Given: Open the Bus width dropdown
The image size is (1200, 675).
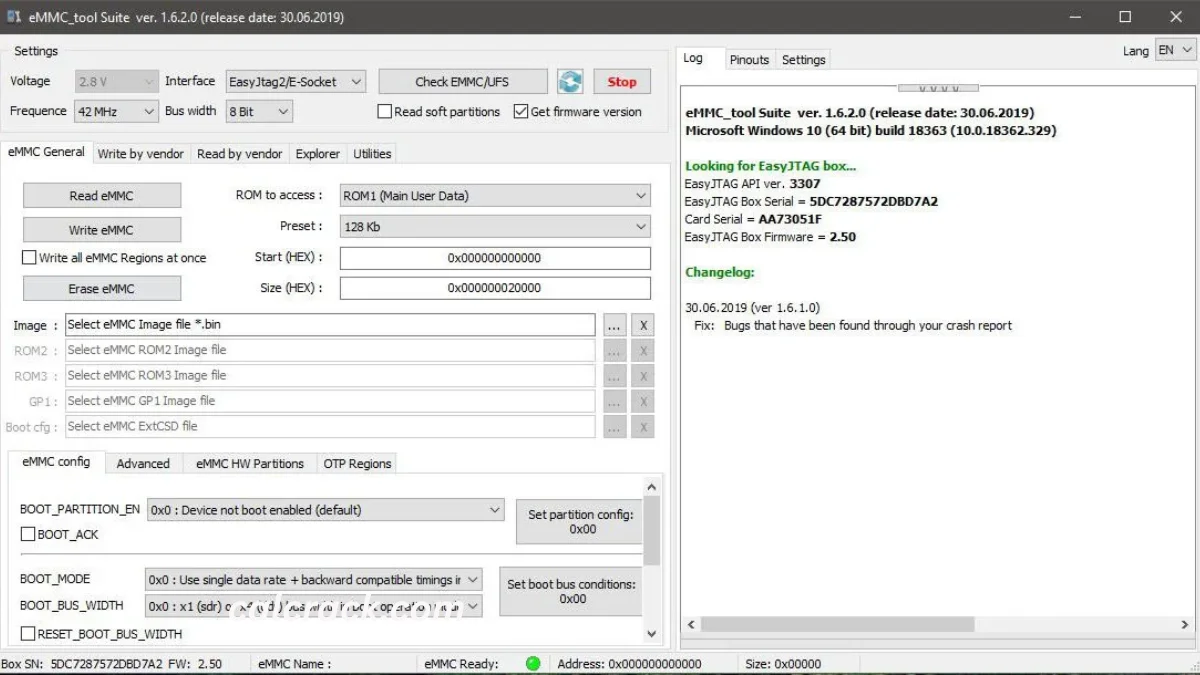Looking at the screenshot, I should pyautogui.click(x=259, y=112).
